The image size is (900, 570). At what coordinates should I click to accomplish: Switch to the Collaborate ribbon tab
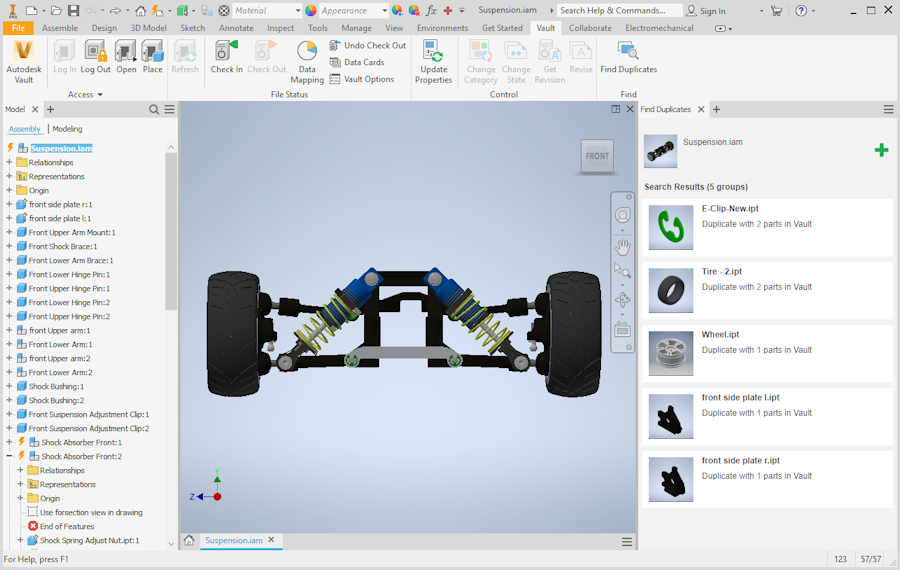coord(590,28)
